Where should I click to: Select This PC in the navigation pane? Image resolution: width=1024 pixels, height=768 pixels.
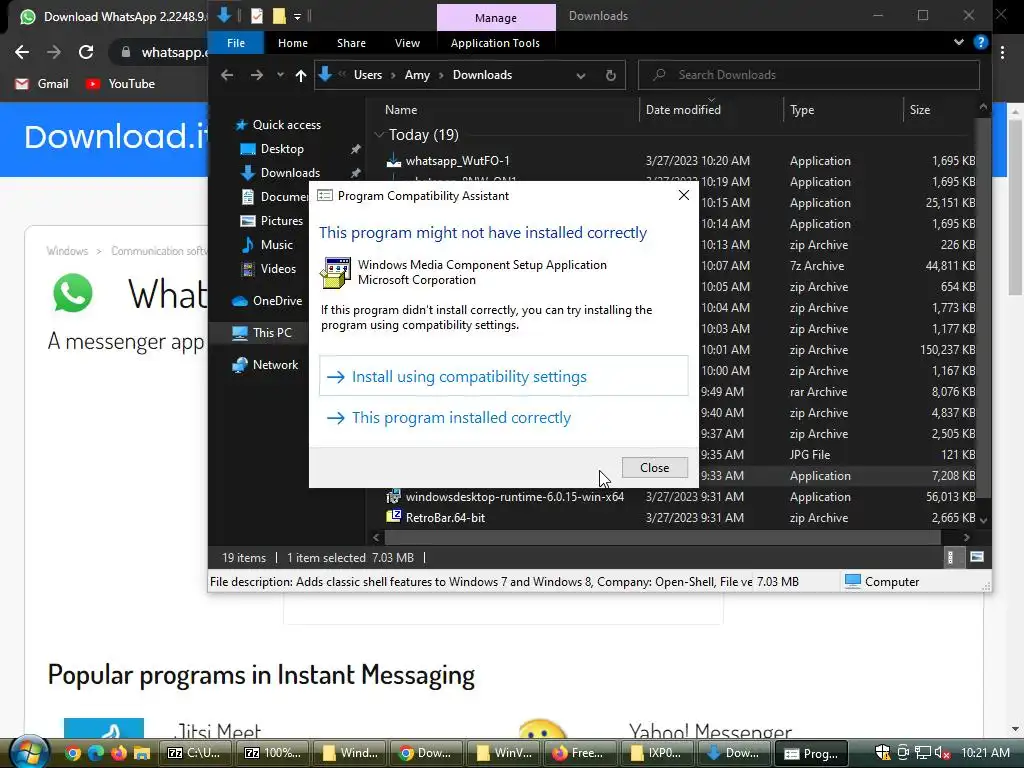[272, 333]
